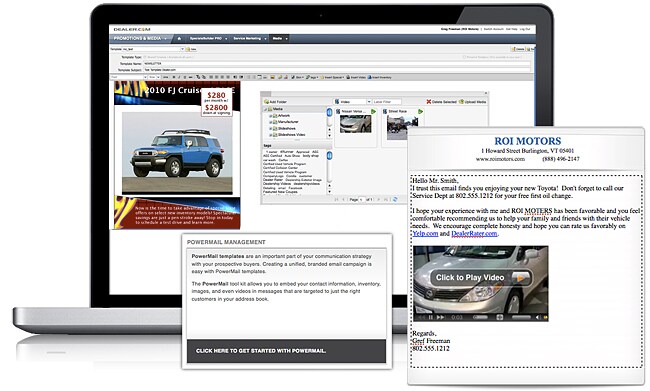Click Upload Media in media browser
The width and height of the screenshot is (650, 391).
click(x=473, y=102)
